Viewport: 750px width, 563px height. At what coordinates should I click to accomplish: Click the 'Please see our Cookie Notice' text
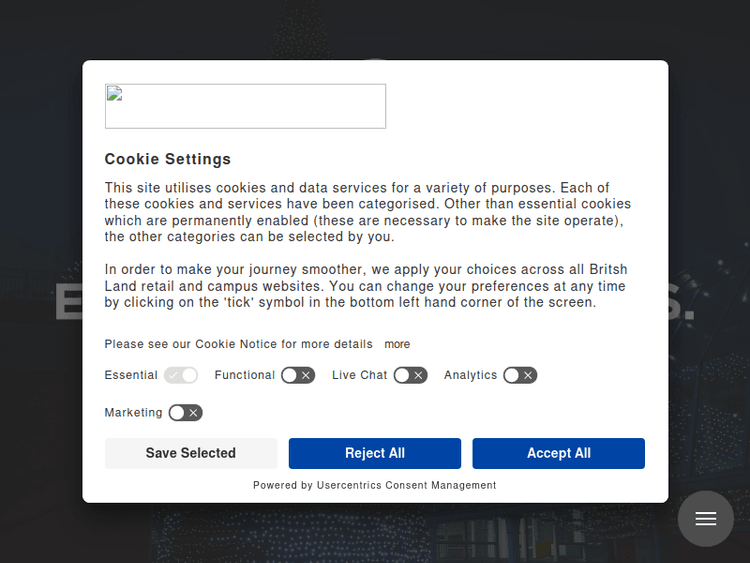click(238, 344)
